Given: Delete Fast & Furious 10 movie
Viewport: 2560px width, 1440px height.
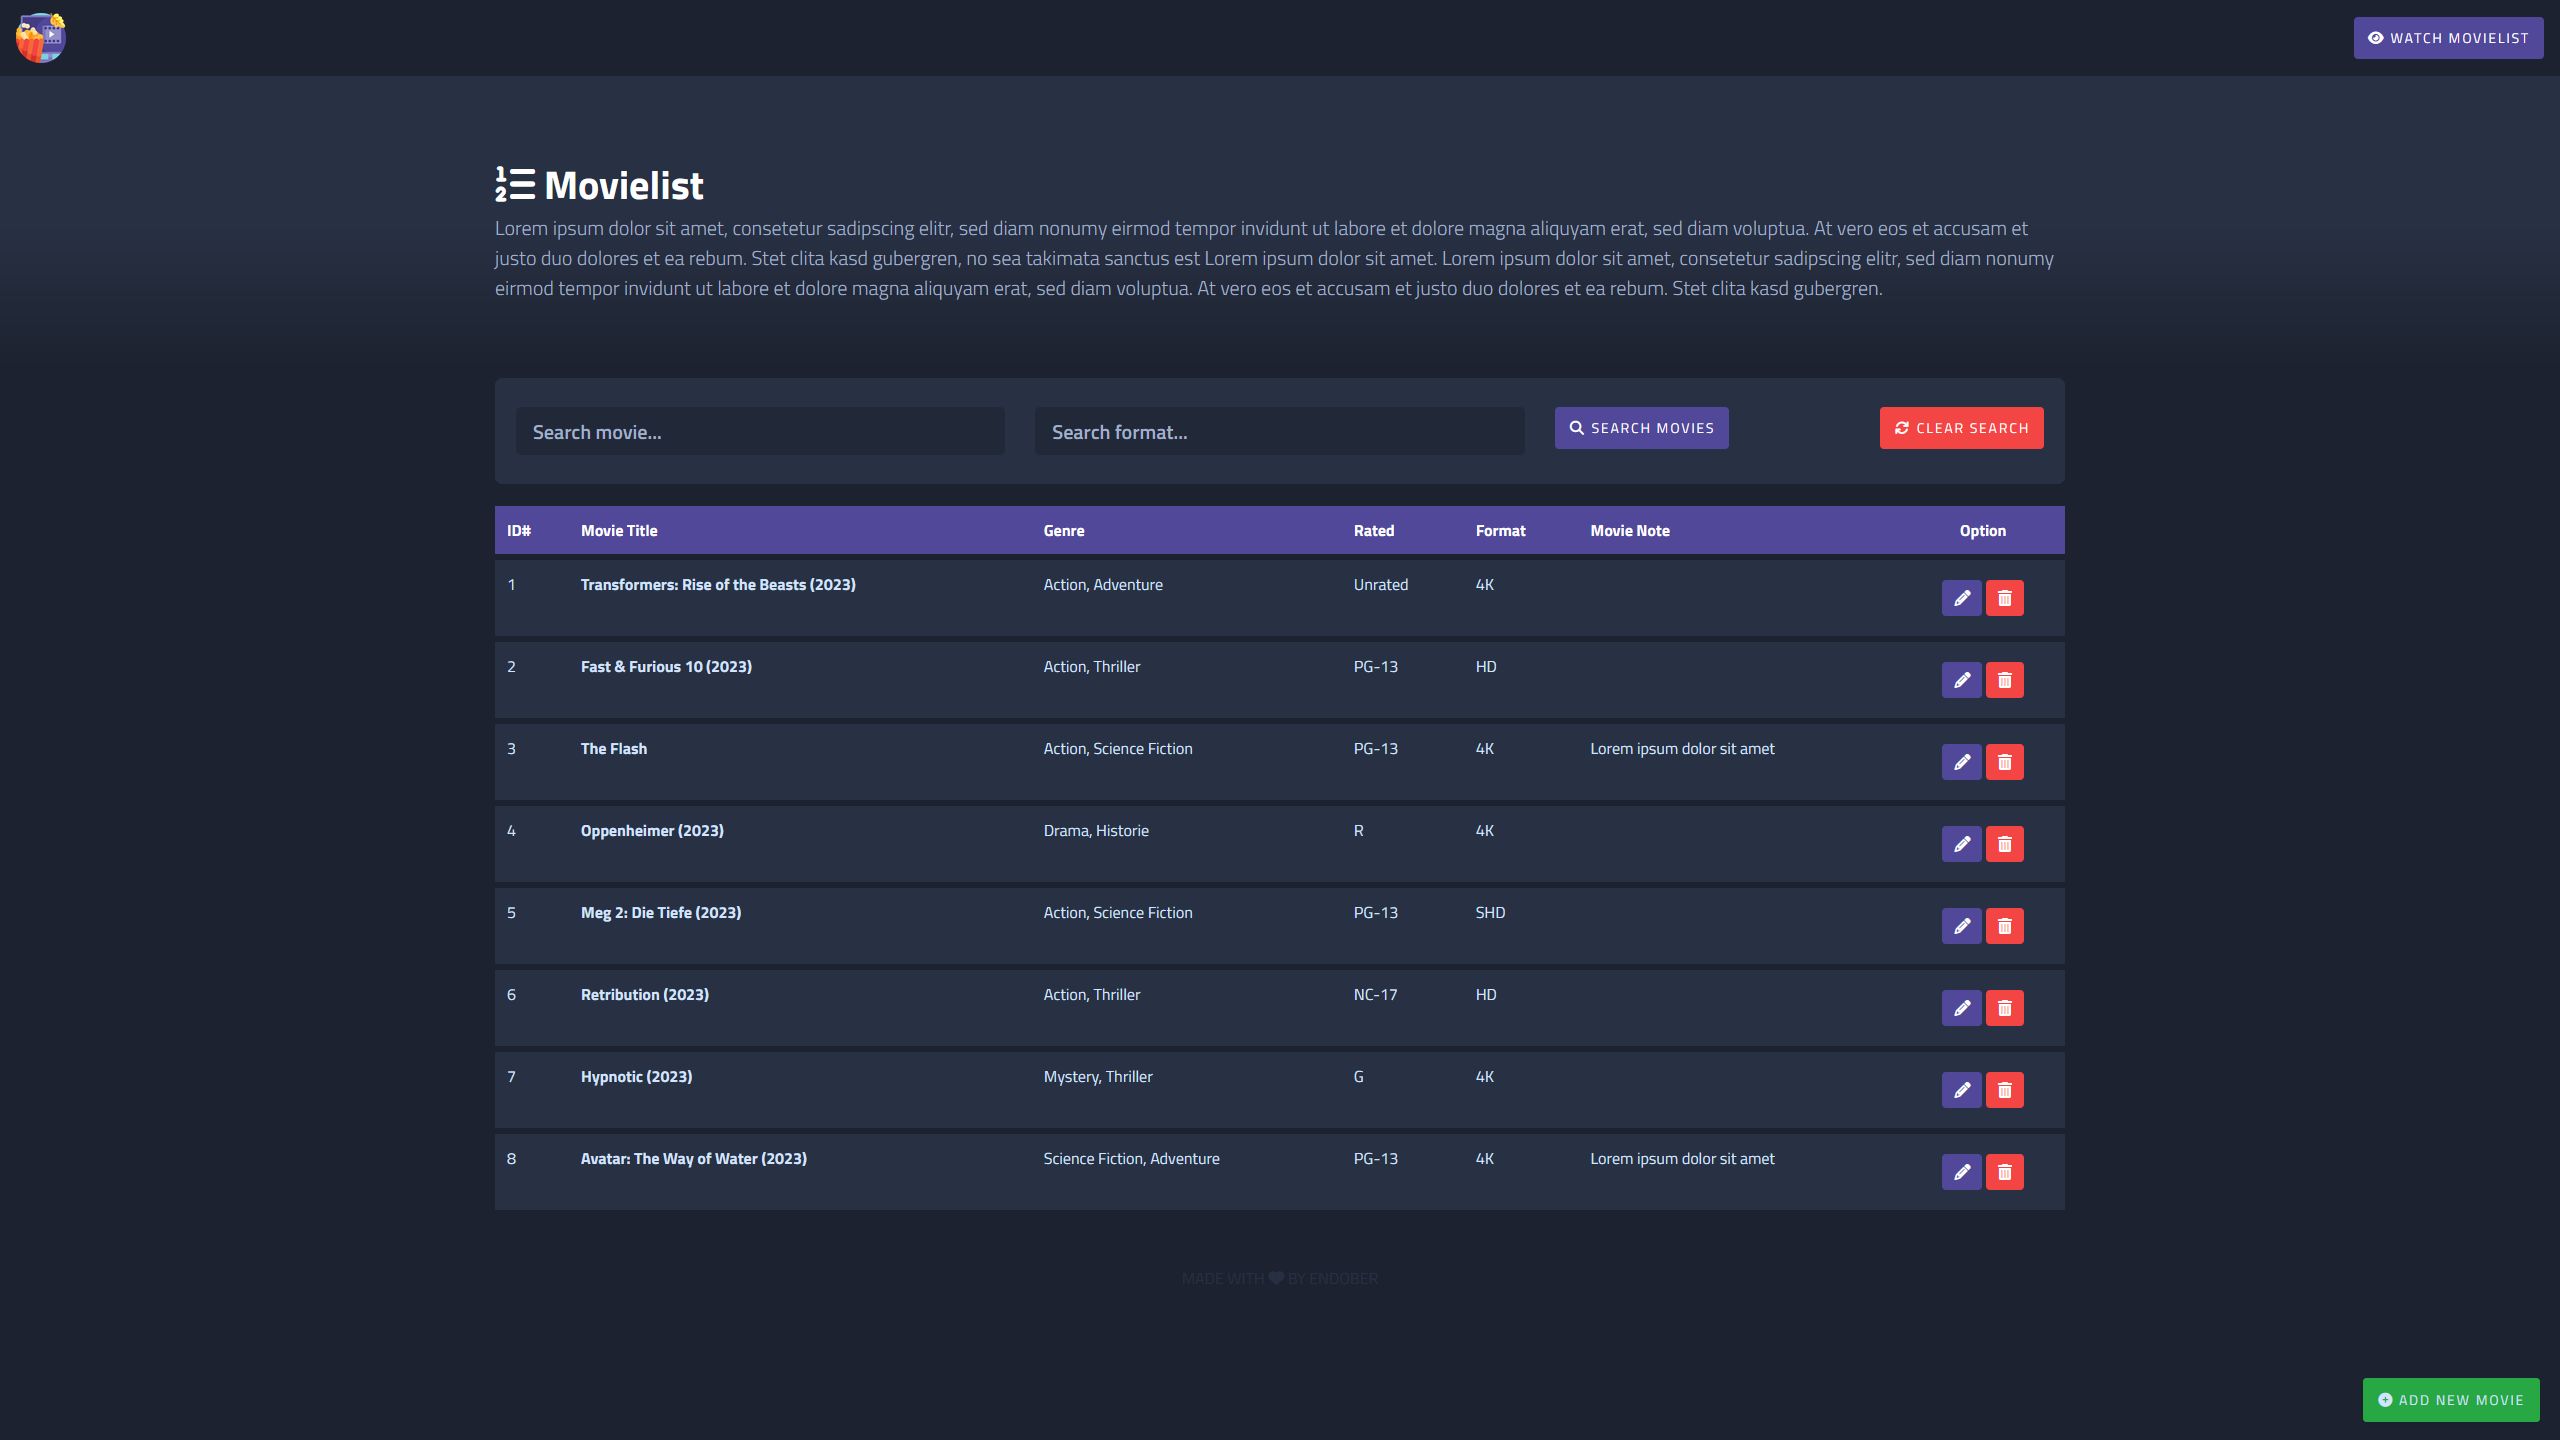Looking at the screenshot, I should pos(2004,680).
